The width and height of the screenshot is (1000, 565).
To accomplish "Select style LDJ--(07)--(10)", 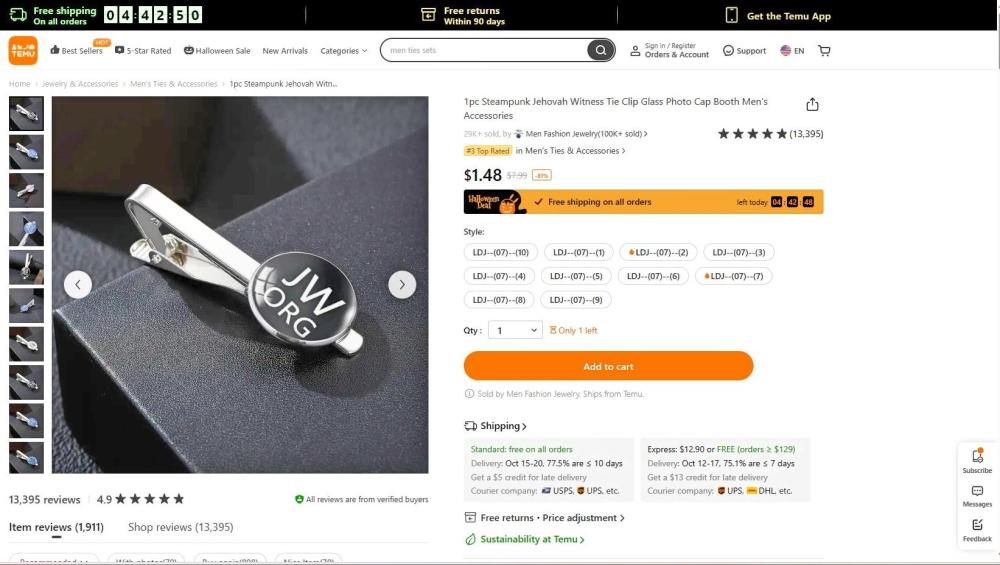I will (500, 252).
